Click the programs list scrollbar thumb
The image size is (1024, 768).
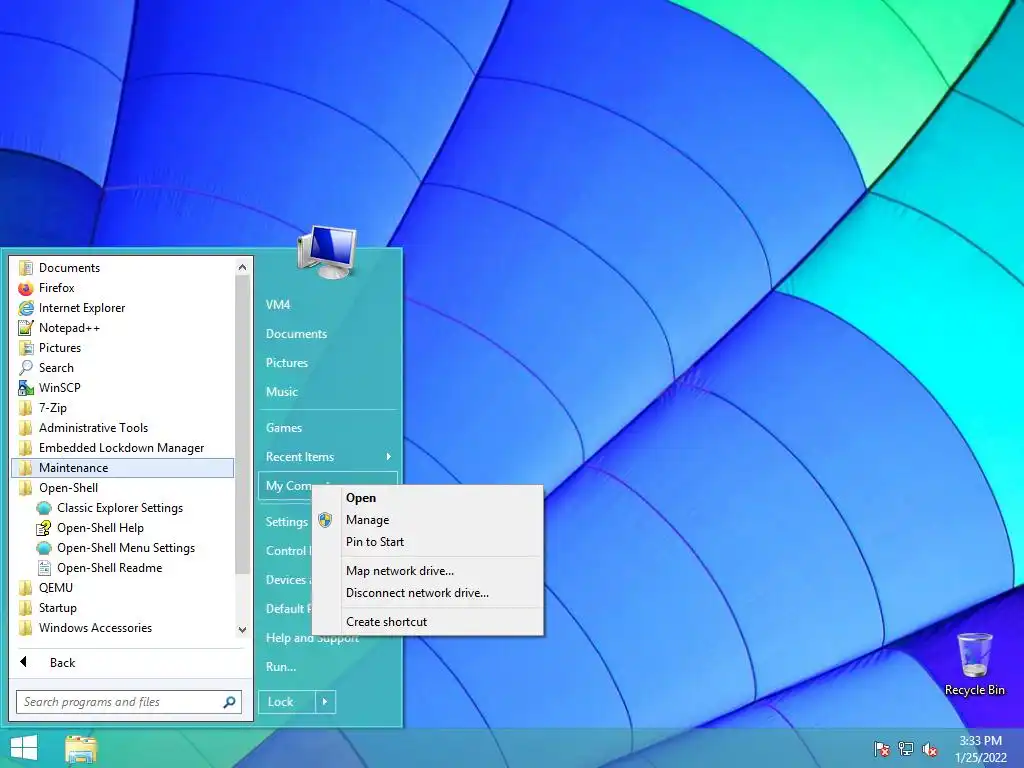(x=242, y=424)
